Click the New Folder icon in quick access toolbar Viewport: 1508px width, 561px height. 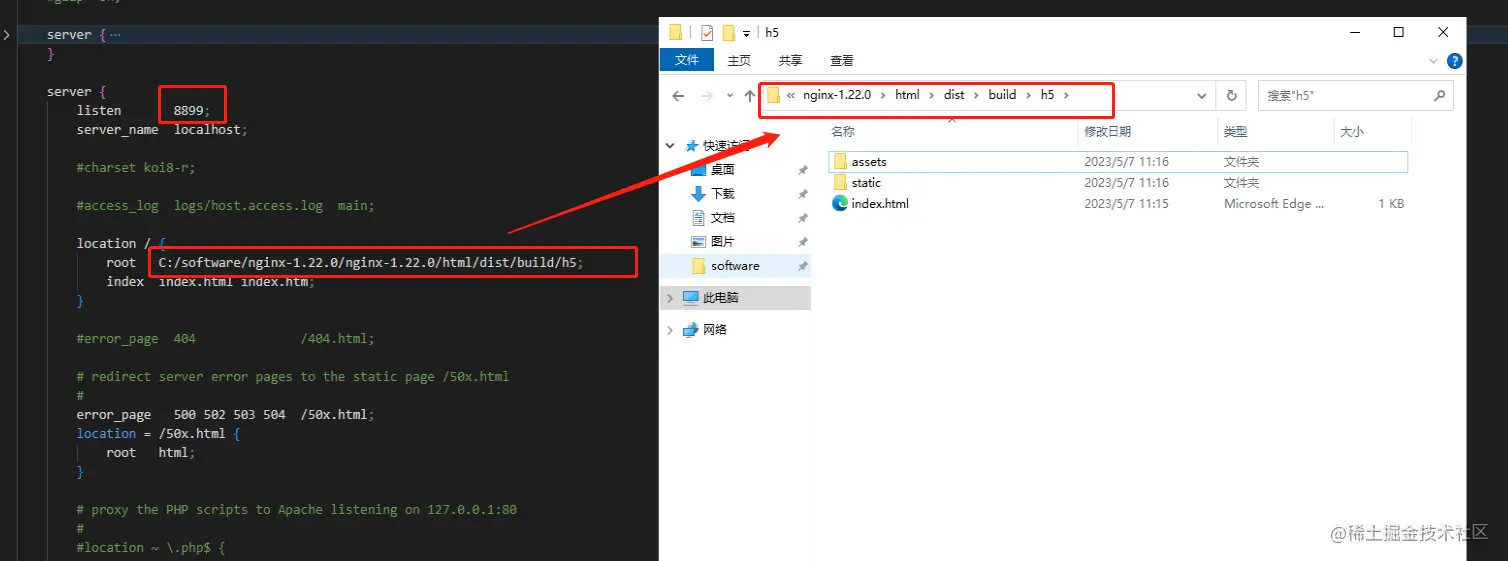(729, 32)
